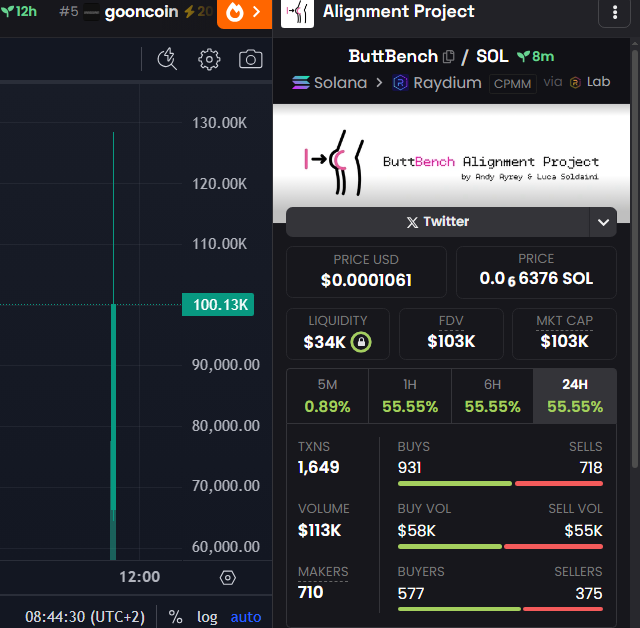This screenshot has width=640, height=628.
Task: Click the liquidity lock icon
Action: (361, 342)
